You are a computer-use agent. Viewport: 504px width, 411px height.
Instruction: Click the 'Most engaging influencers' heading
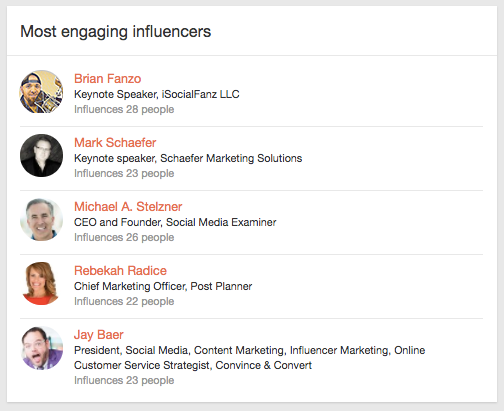pyautogui.click(x=116, y=32)
